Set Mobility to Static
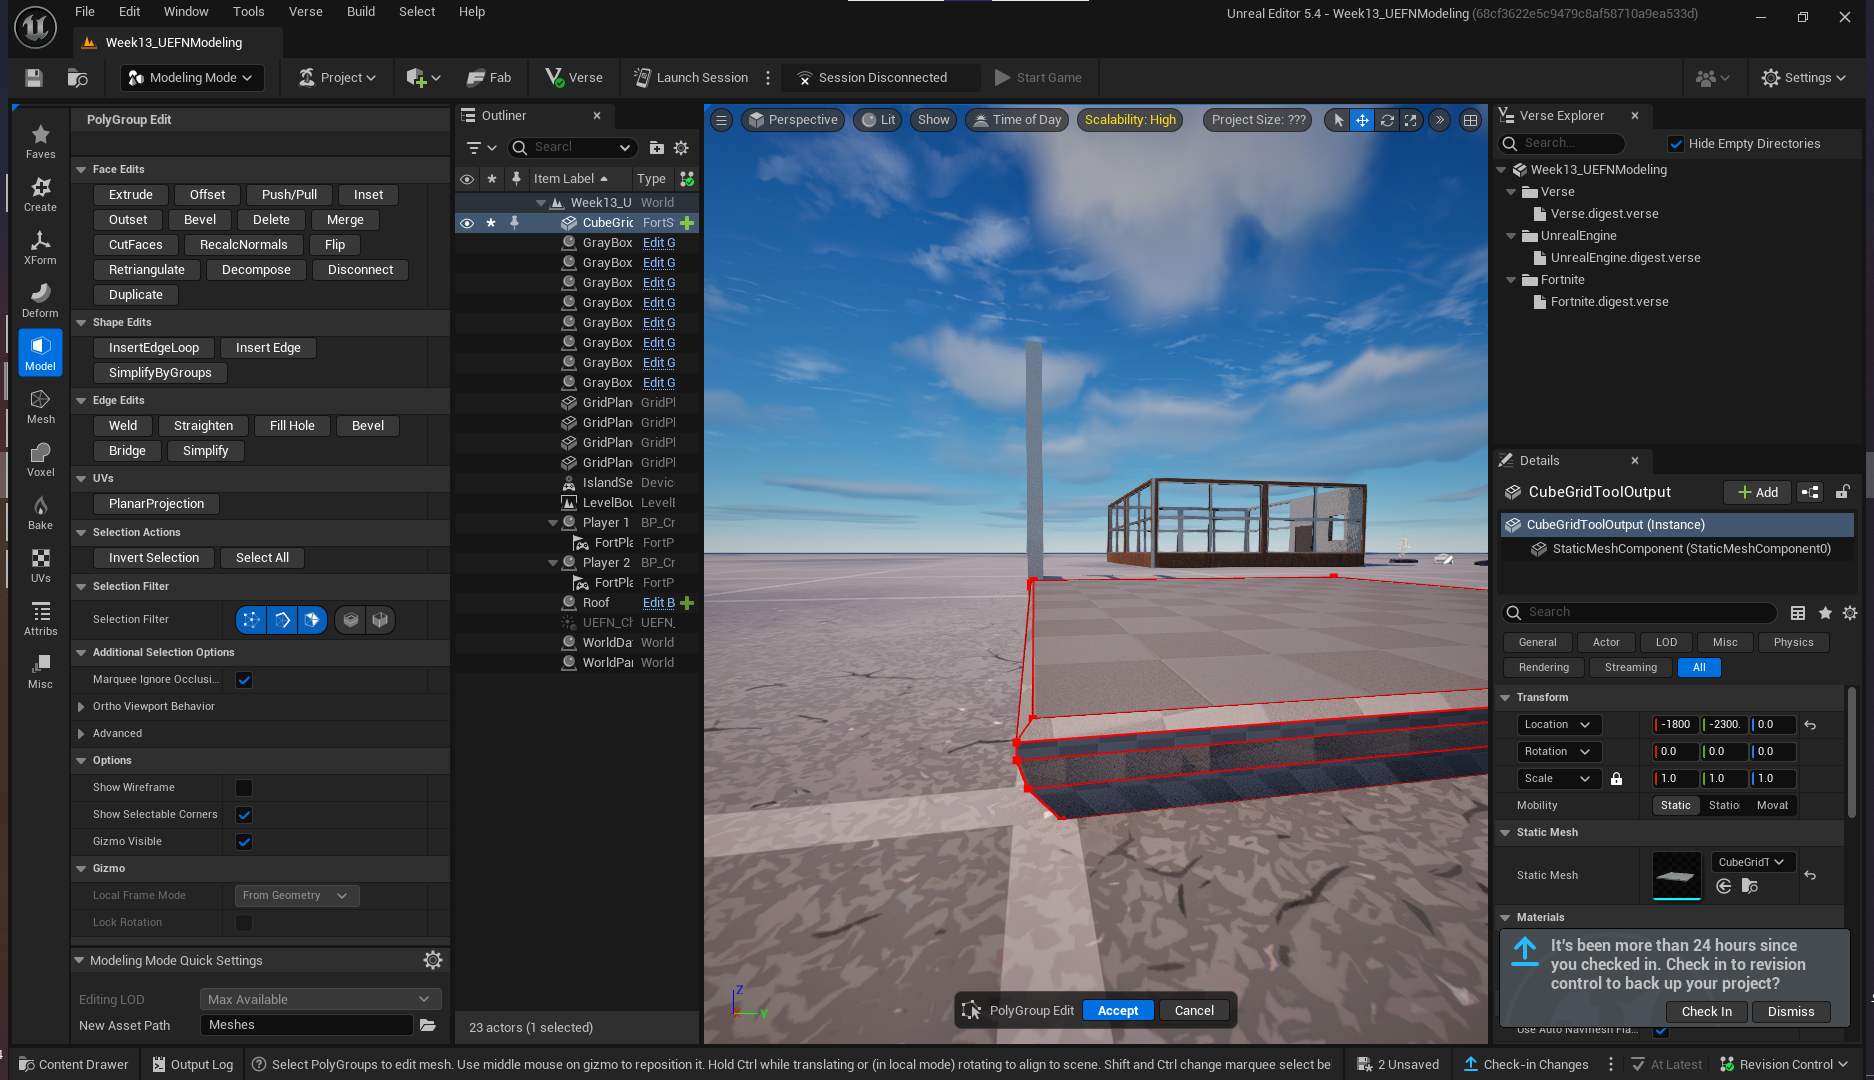 click(1675, 806)
